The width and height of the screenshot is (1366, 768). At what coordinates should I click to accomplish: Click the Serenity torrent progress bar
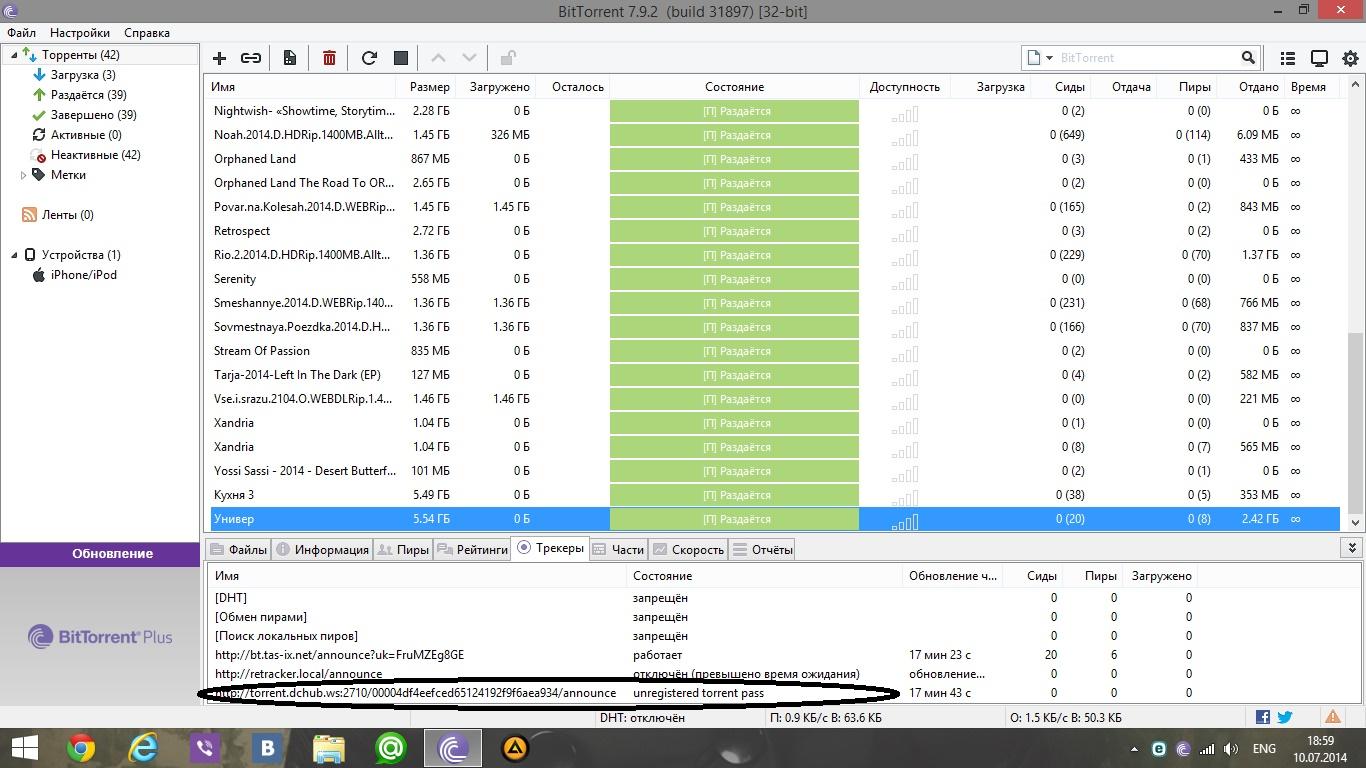(x=734, y=279)
